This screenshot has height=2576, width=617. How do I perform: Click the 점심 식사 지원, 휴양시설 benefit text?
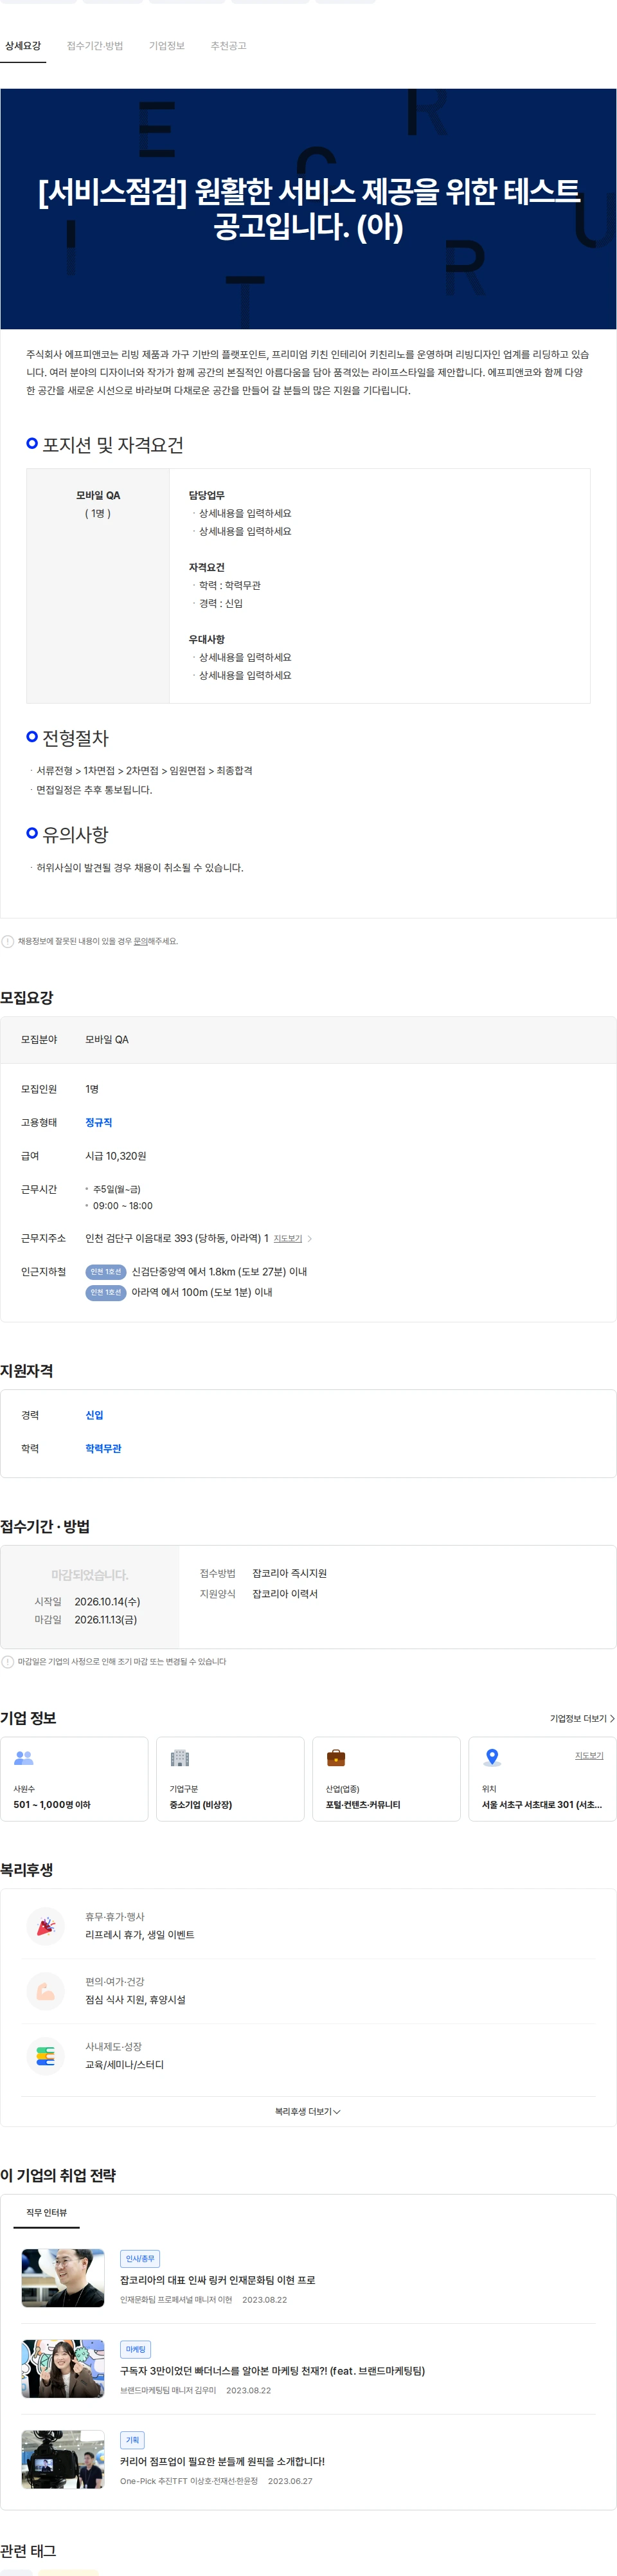(x=135, y=2000)
